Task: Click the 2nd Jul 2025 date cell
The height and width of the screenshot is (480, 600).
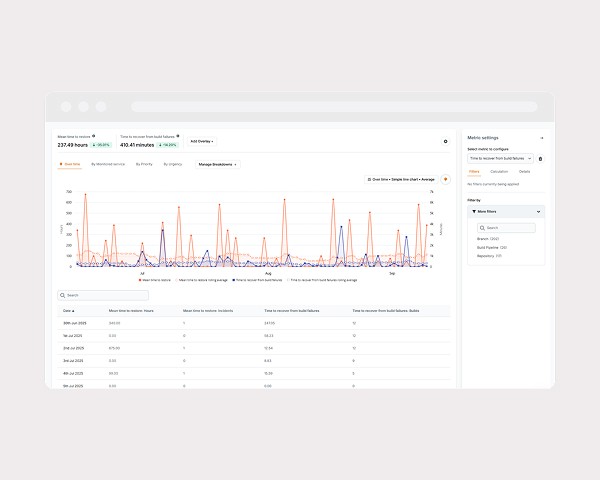Action: pos(73,348)
